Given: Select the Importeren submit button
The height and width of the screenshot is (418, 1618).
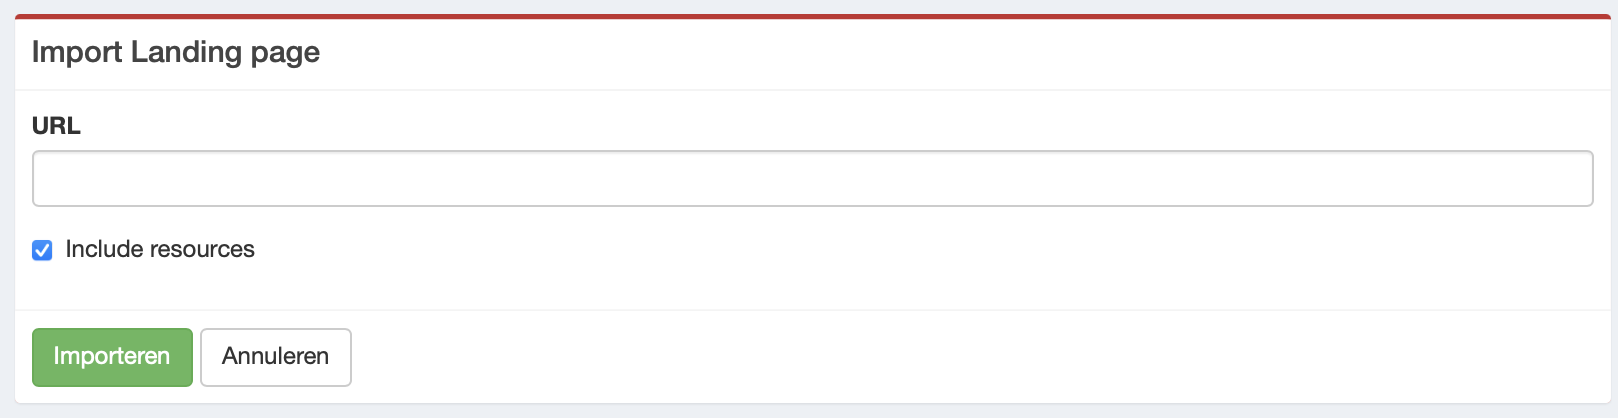Looking at the screenshot, I should point(112,357).
